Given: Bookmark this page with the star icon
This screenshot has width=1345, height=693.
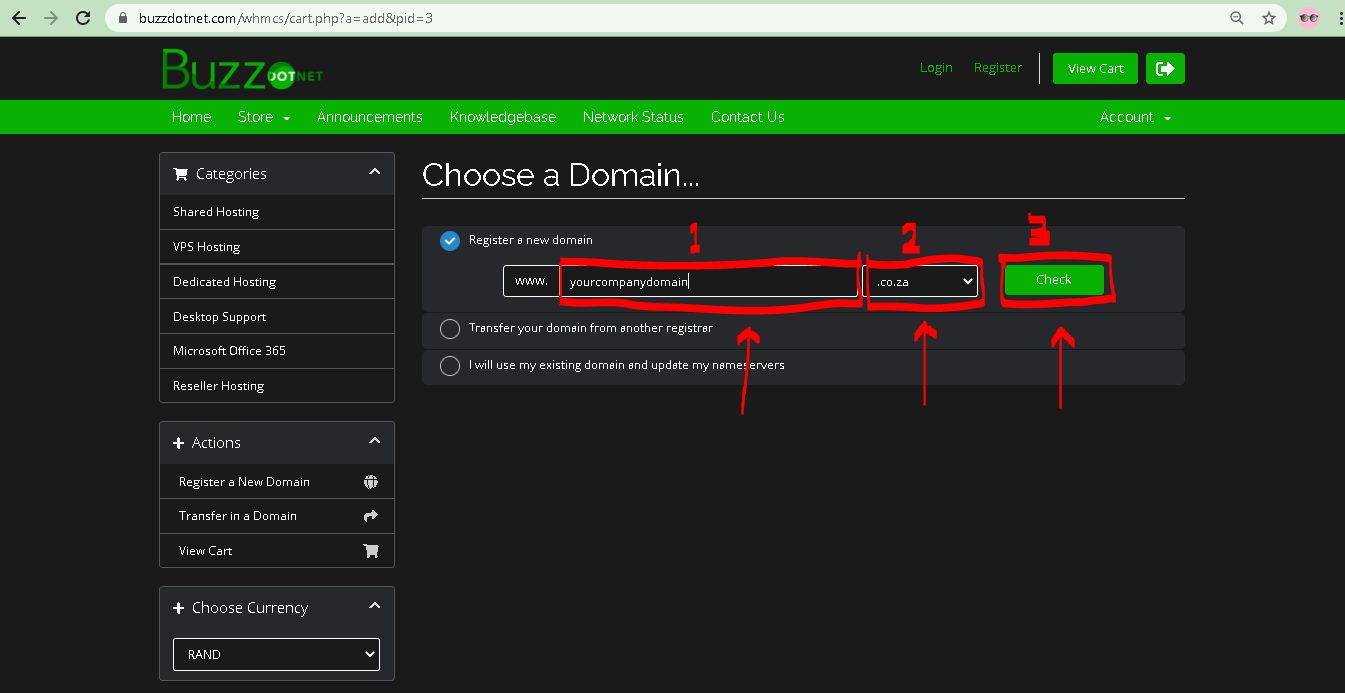Looking at the screenshot, I should pyautogui.click(x=1268, y=18).
